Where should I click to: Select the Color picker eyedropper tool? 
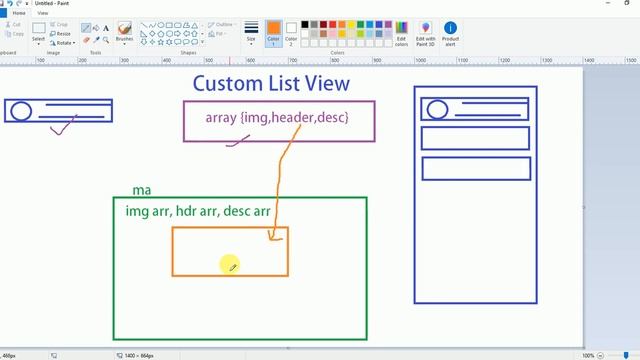tap(96, 40)
